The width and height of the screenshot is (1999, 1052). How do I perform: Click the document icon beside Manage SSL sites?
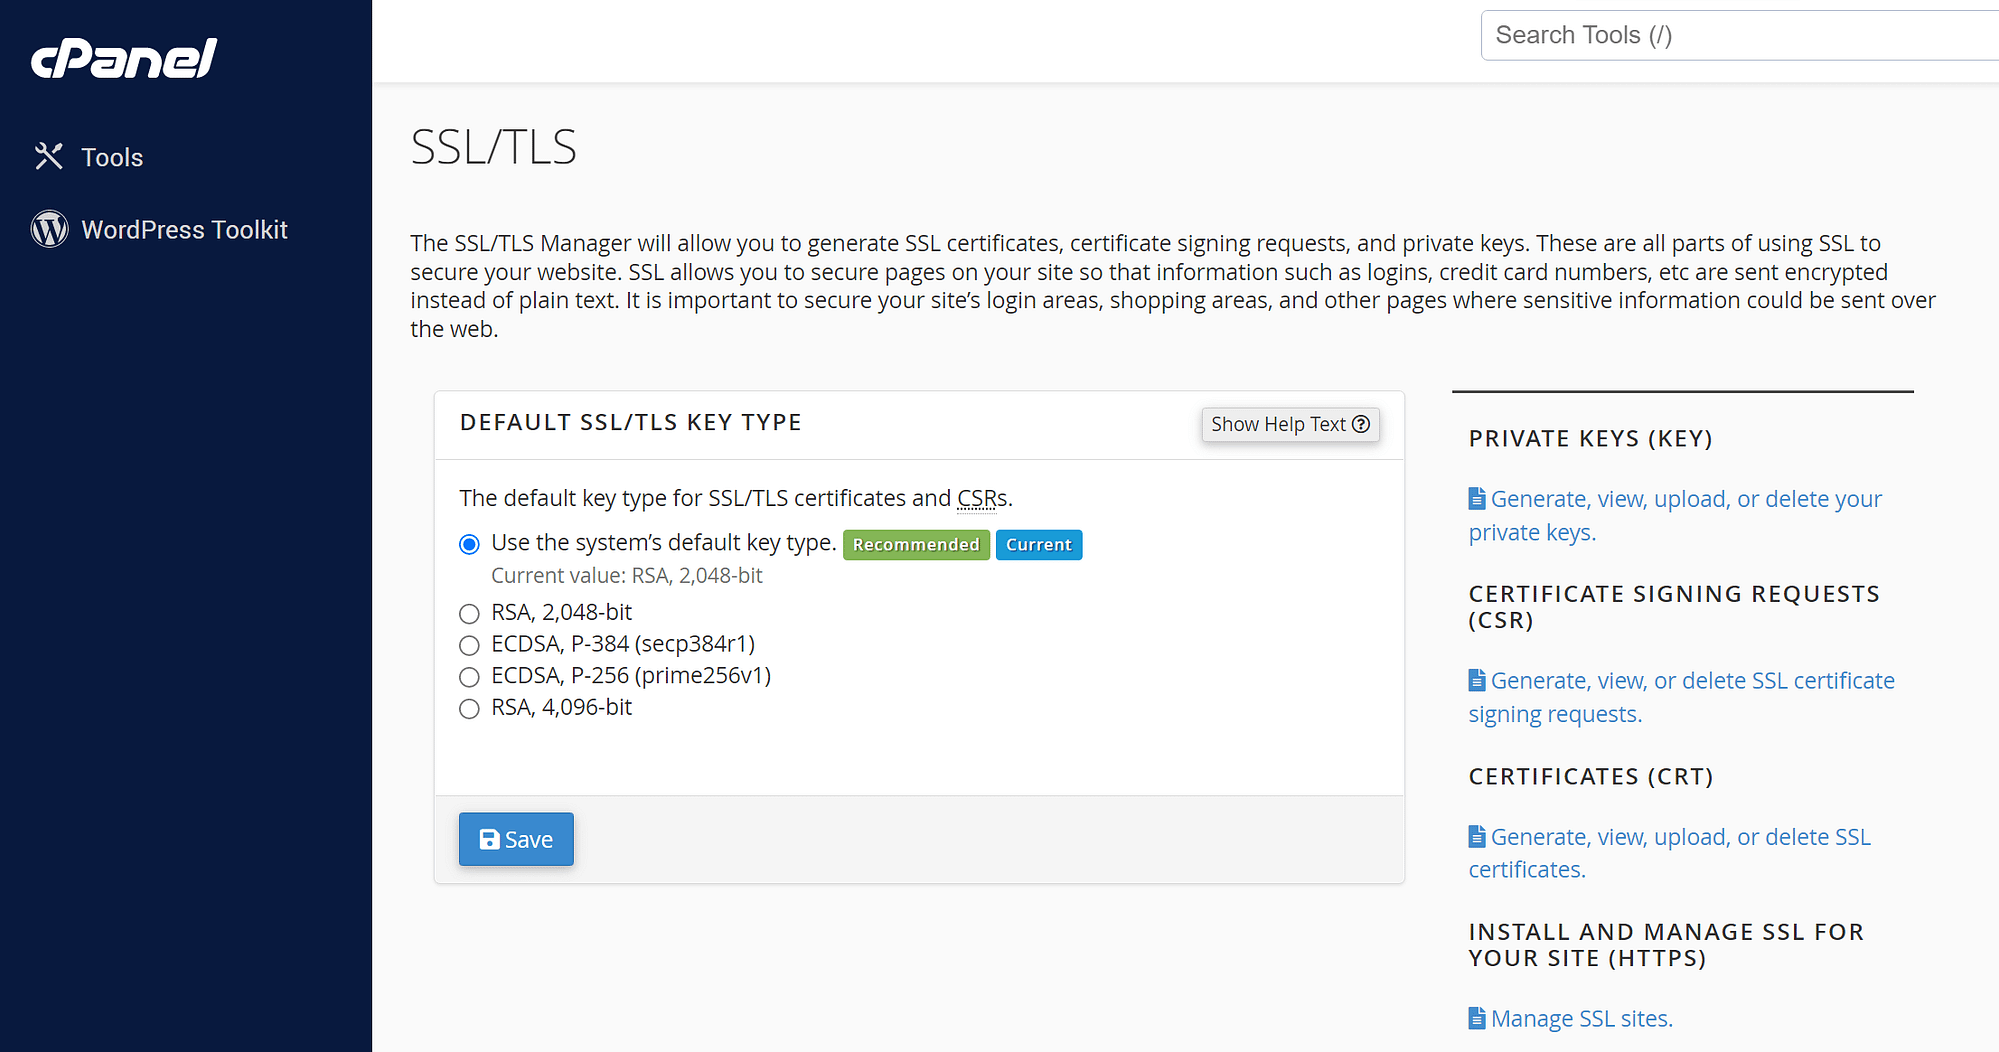pos(1476,1017)
